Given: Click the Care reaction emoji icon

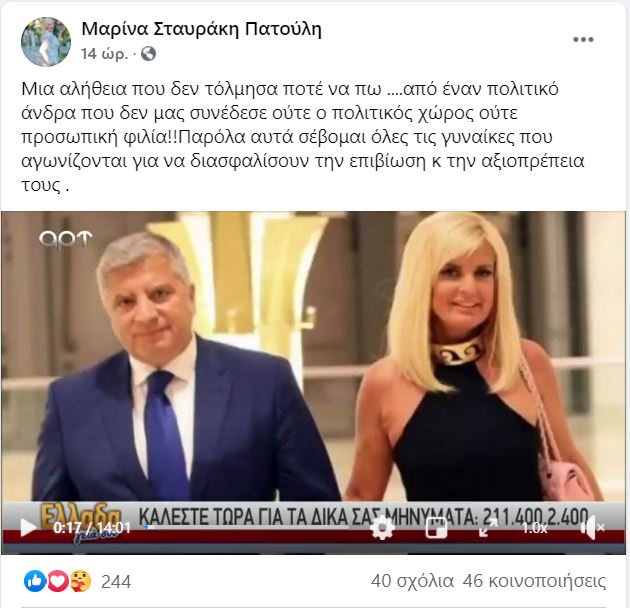Looking at the screenshot, I should pyautogui.click(x=80, y=581).
